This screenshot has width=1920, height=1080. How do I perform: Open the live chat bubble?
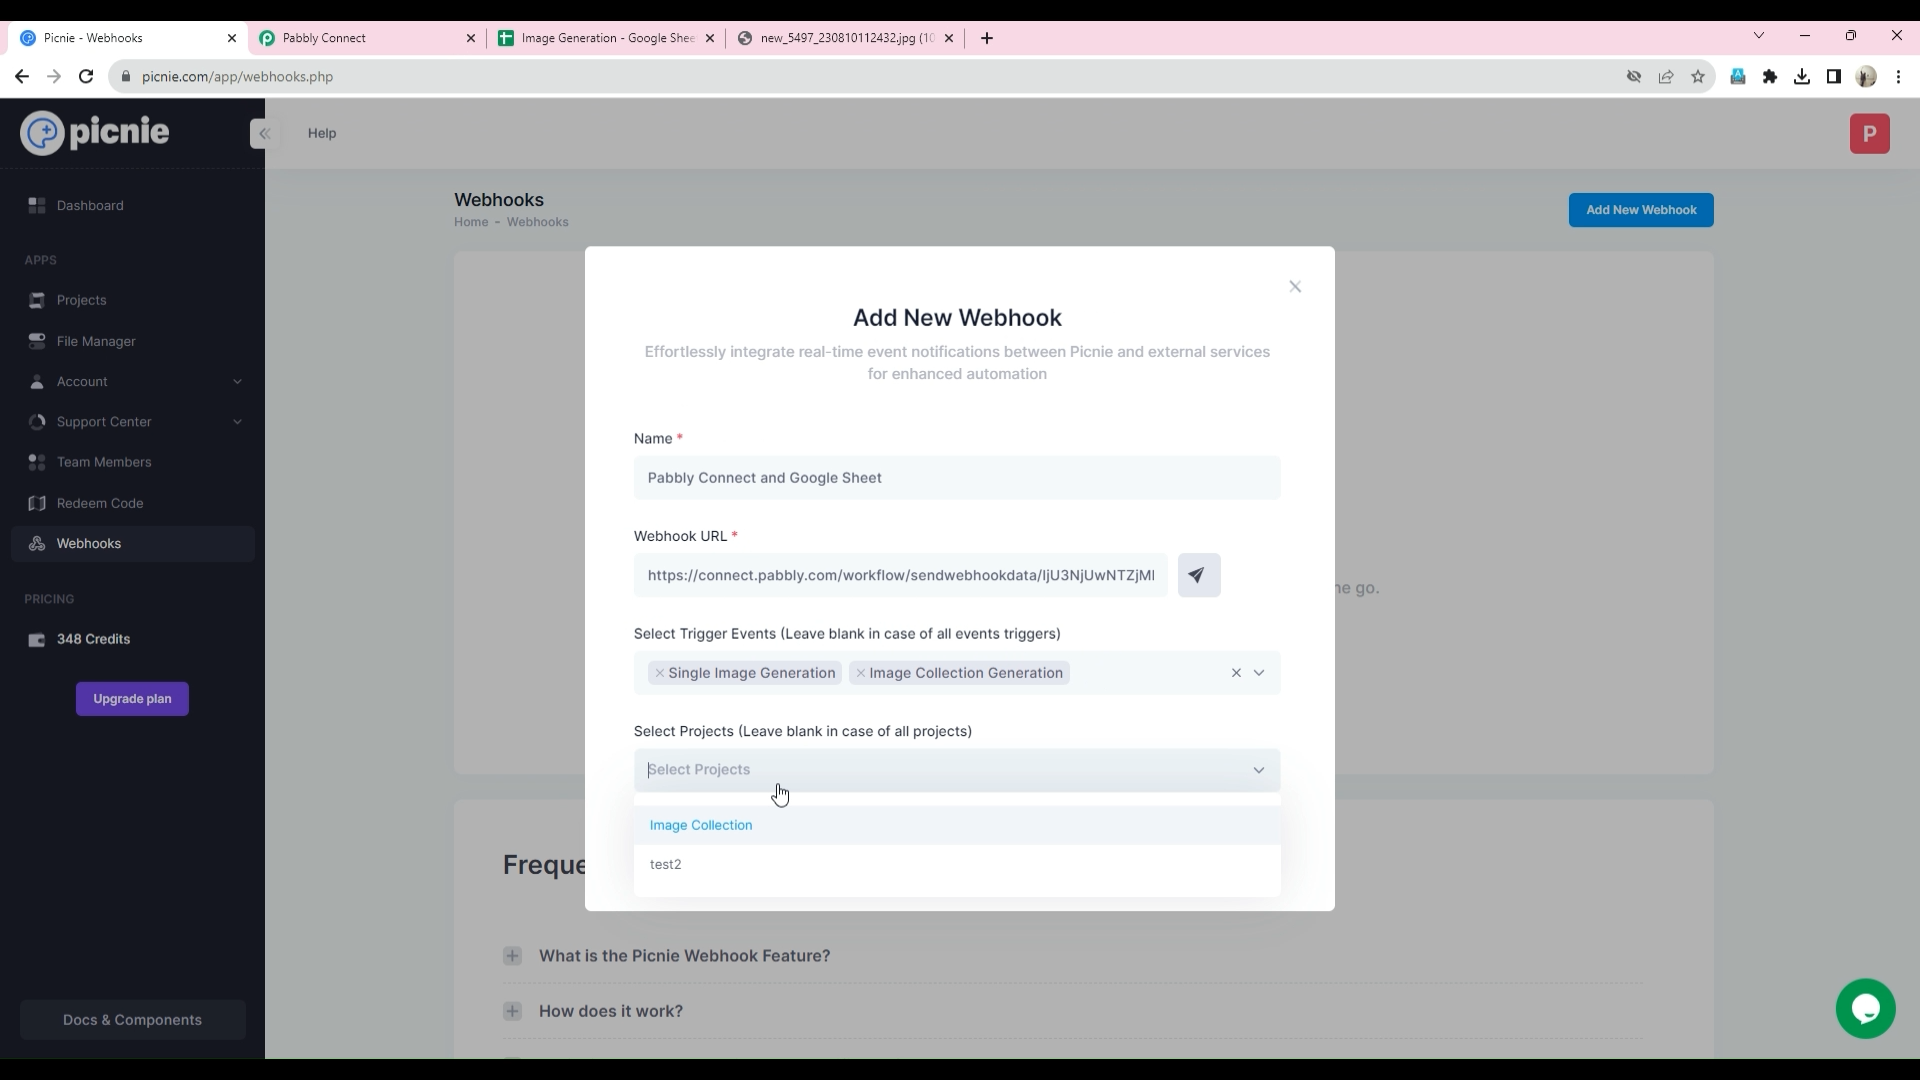tap(1865, 1008)
